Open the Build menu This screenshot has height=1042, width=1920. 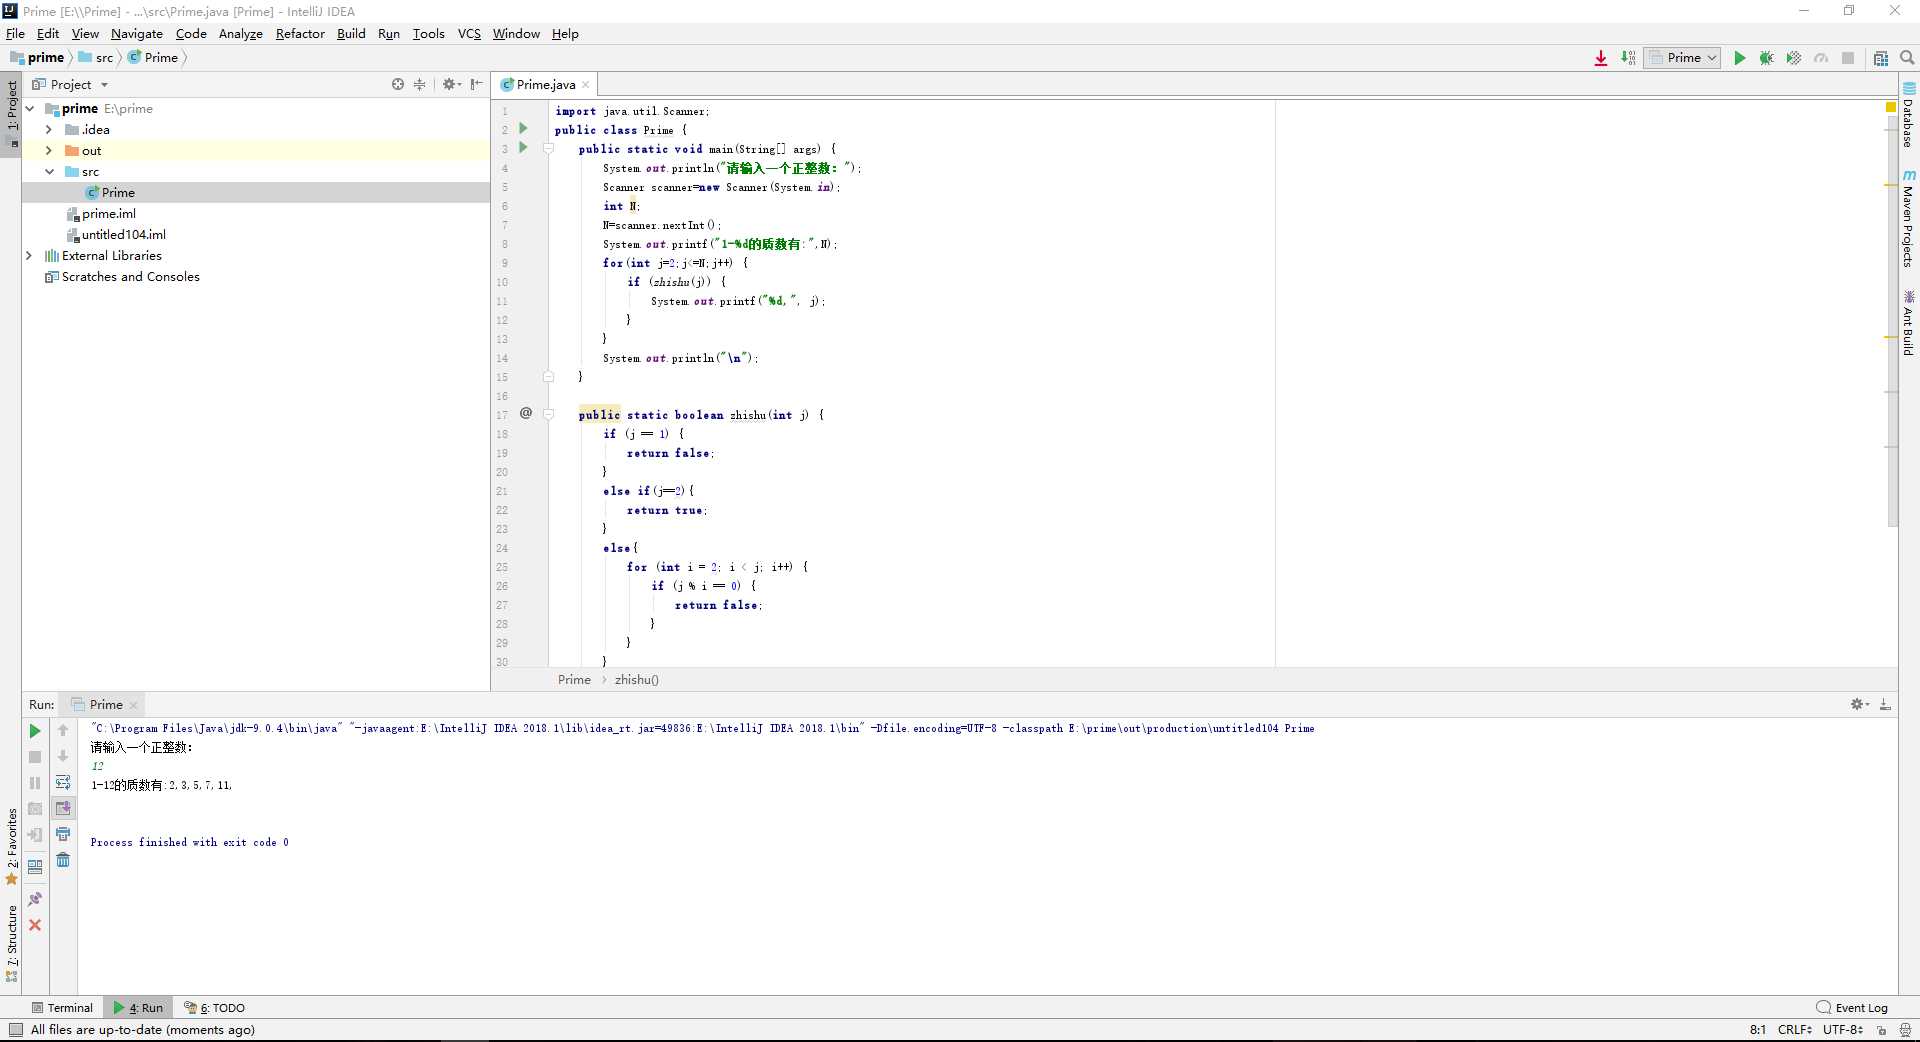[351, 34]
